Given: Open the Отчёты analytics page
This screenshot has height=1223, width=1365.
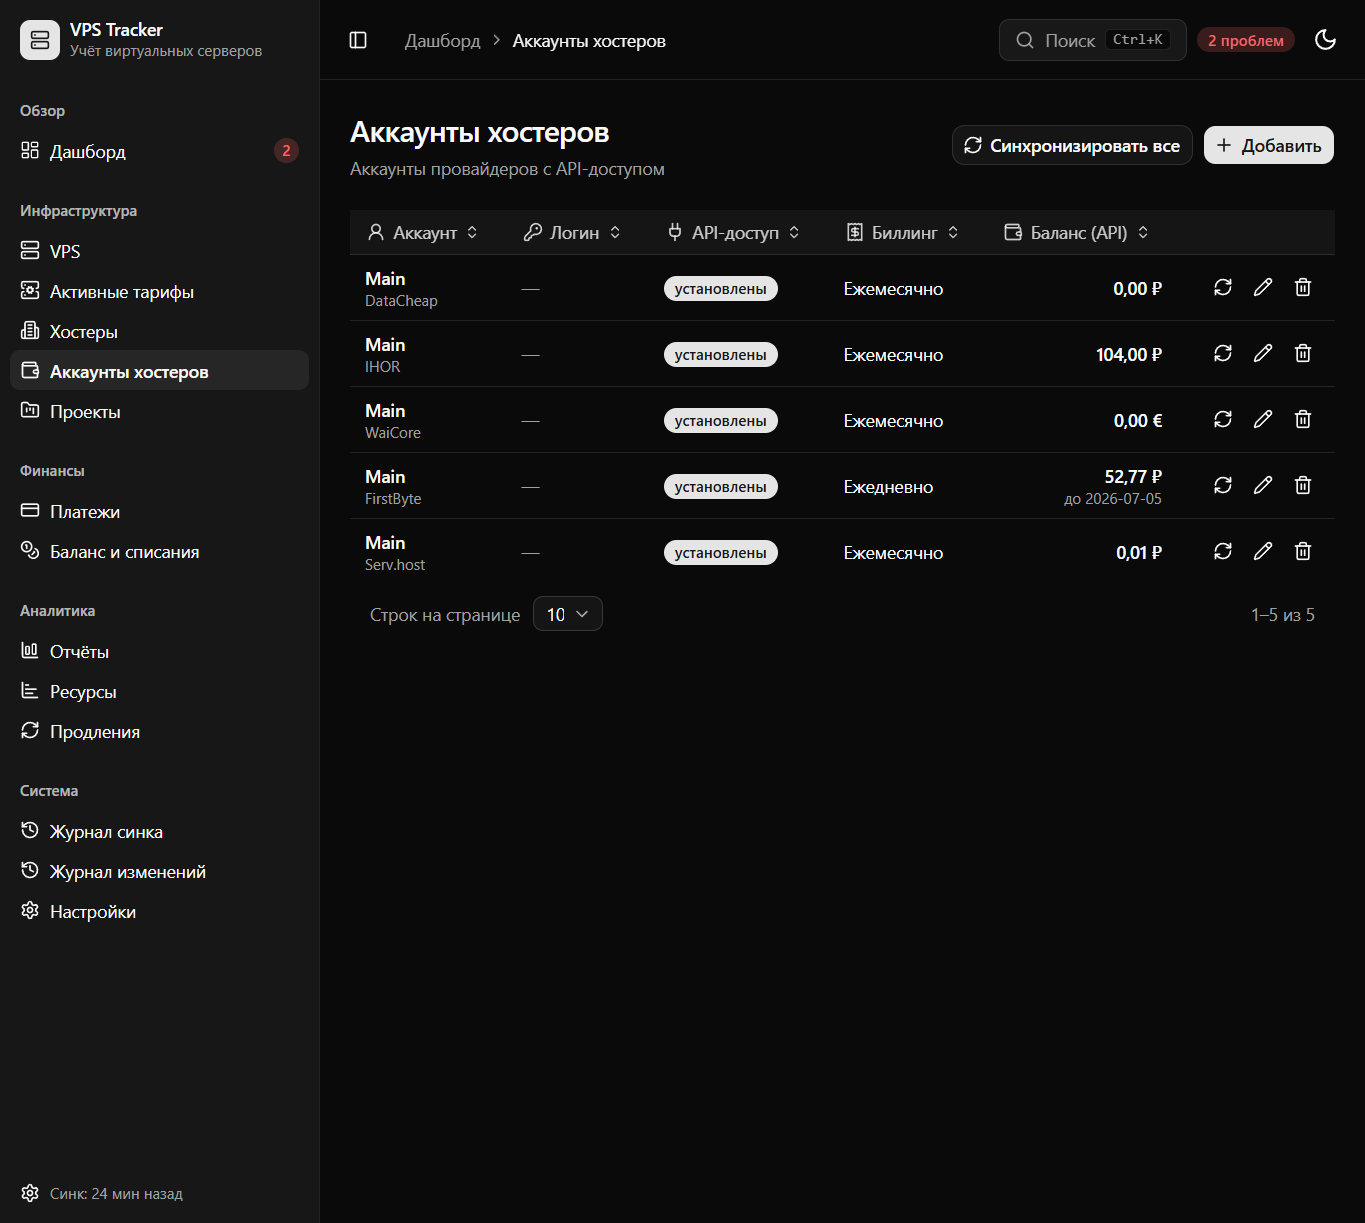Looking at the screenshot, I should 159,651.
